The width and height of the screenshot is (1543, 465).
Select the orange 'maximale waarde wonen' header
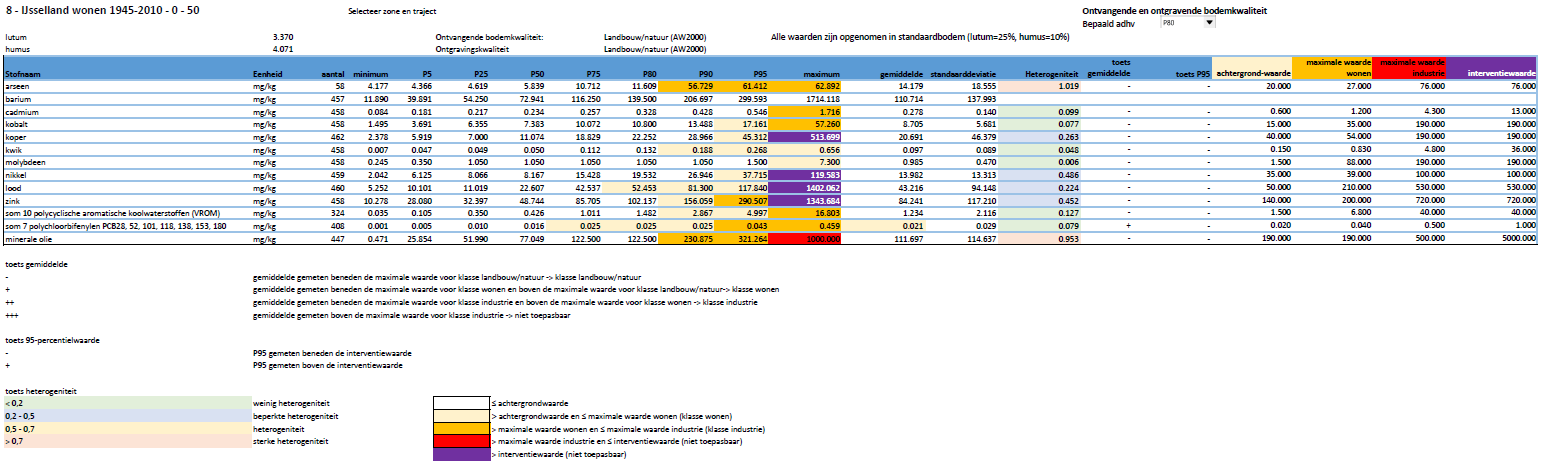pos(1329,68)
